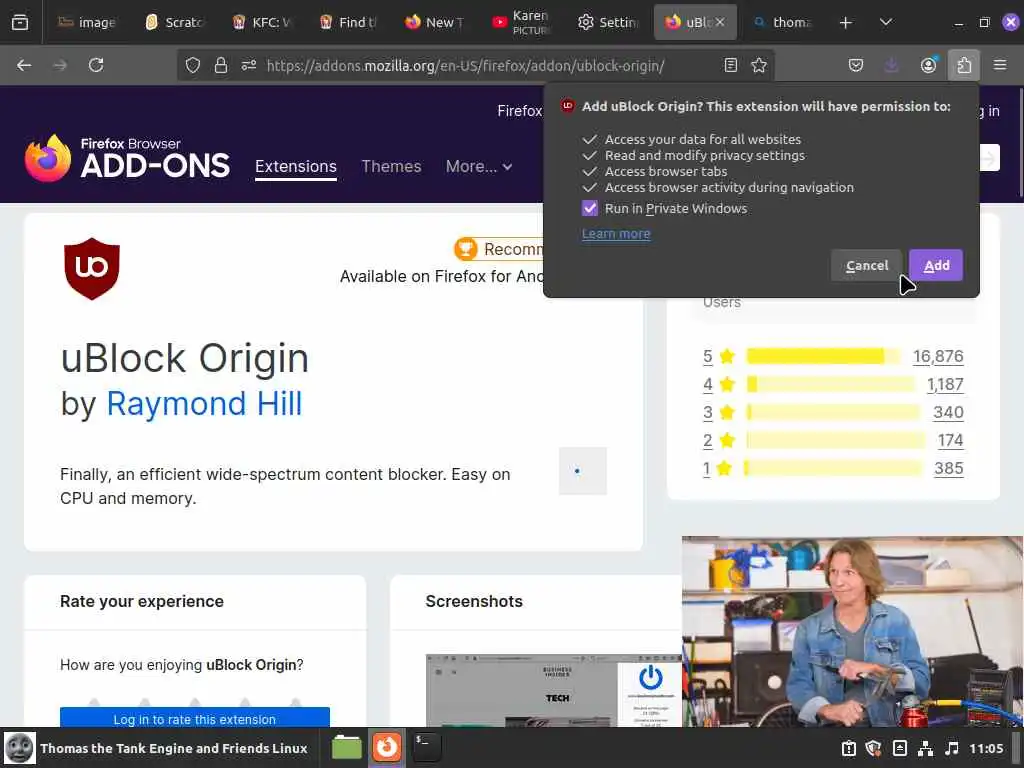Image resolution: width=1024 pixels, height=768 pixels.
Task: Open Firefox account icon
Action: pyautogui.click(x=928, y=65)
